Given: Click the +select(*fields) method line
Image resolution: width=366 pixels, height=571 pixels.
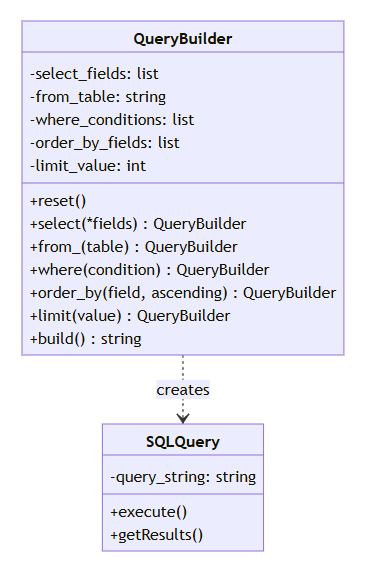Looking at the screenshot, I should pos(138,224).
